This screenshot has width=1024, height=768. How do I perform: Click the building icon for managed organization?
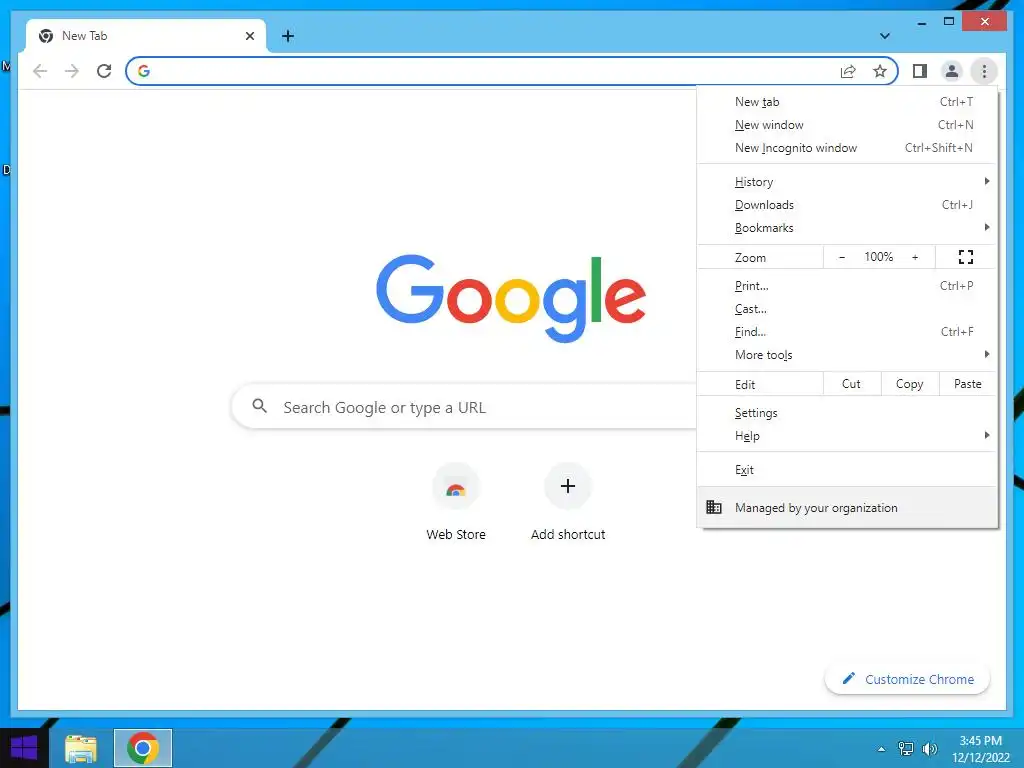click(x=714, y=507)
